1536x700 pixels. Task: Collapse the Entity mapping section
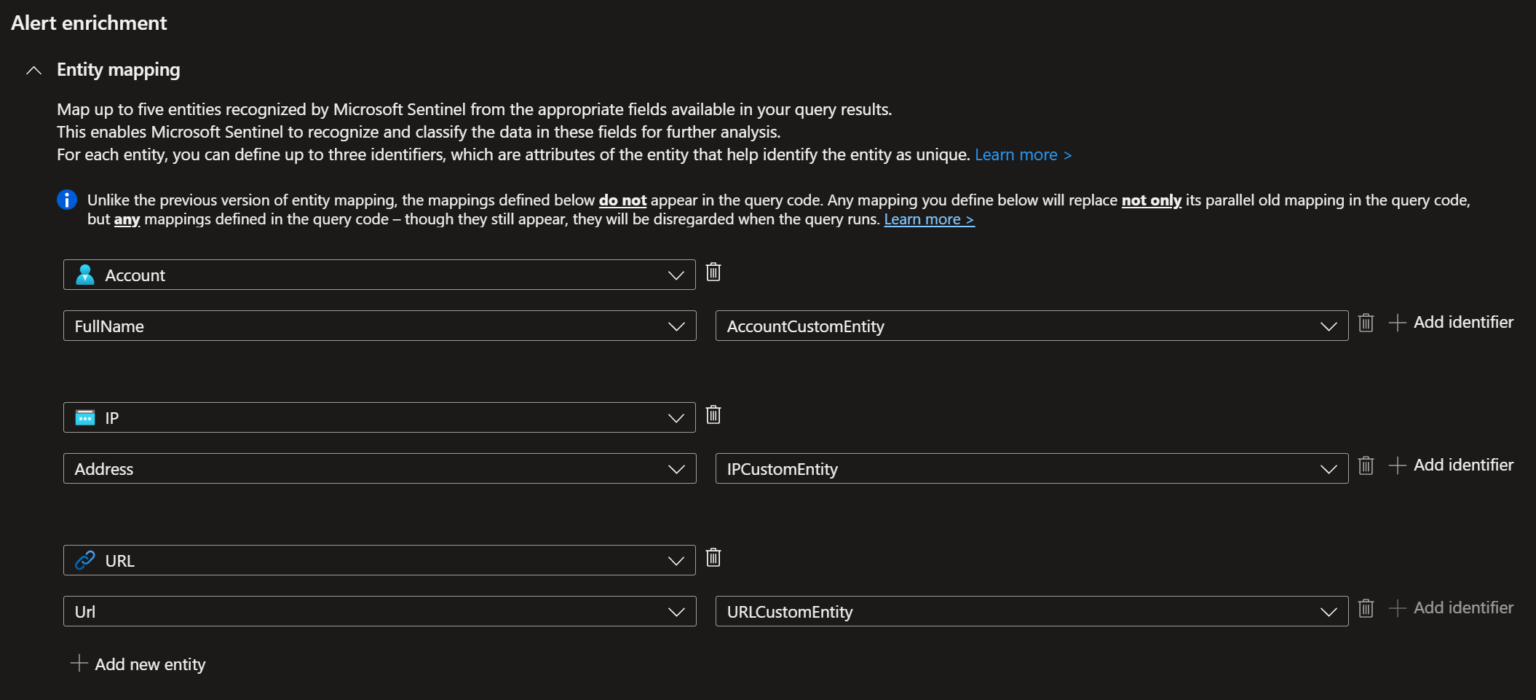pyautogui.click(x=33, y=69)
